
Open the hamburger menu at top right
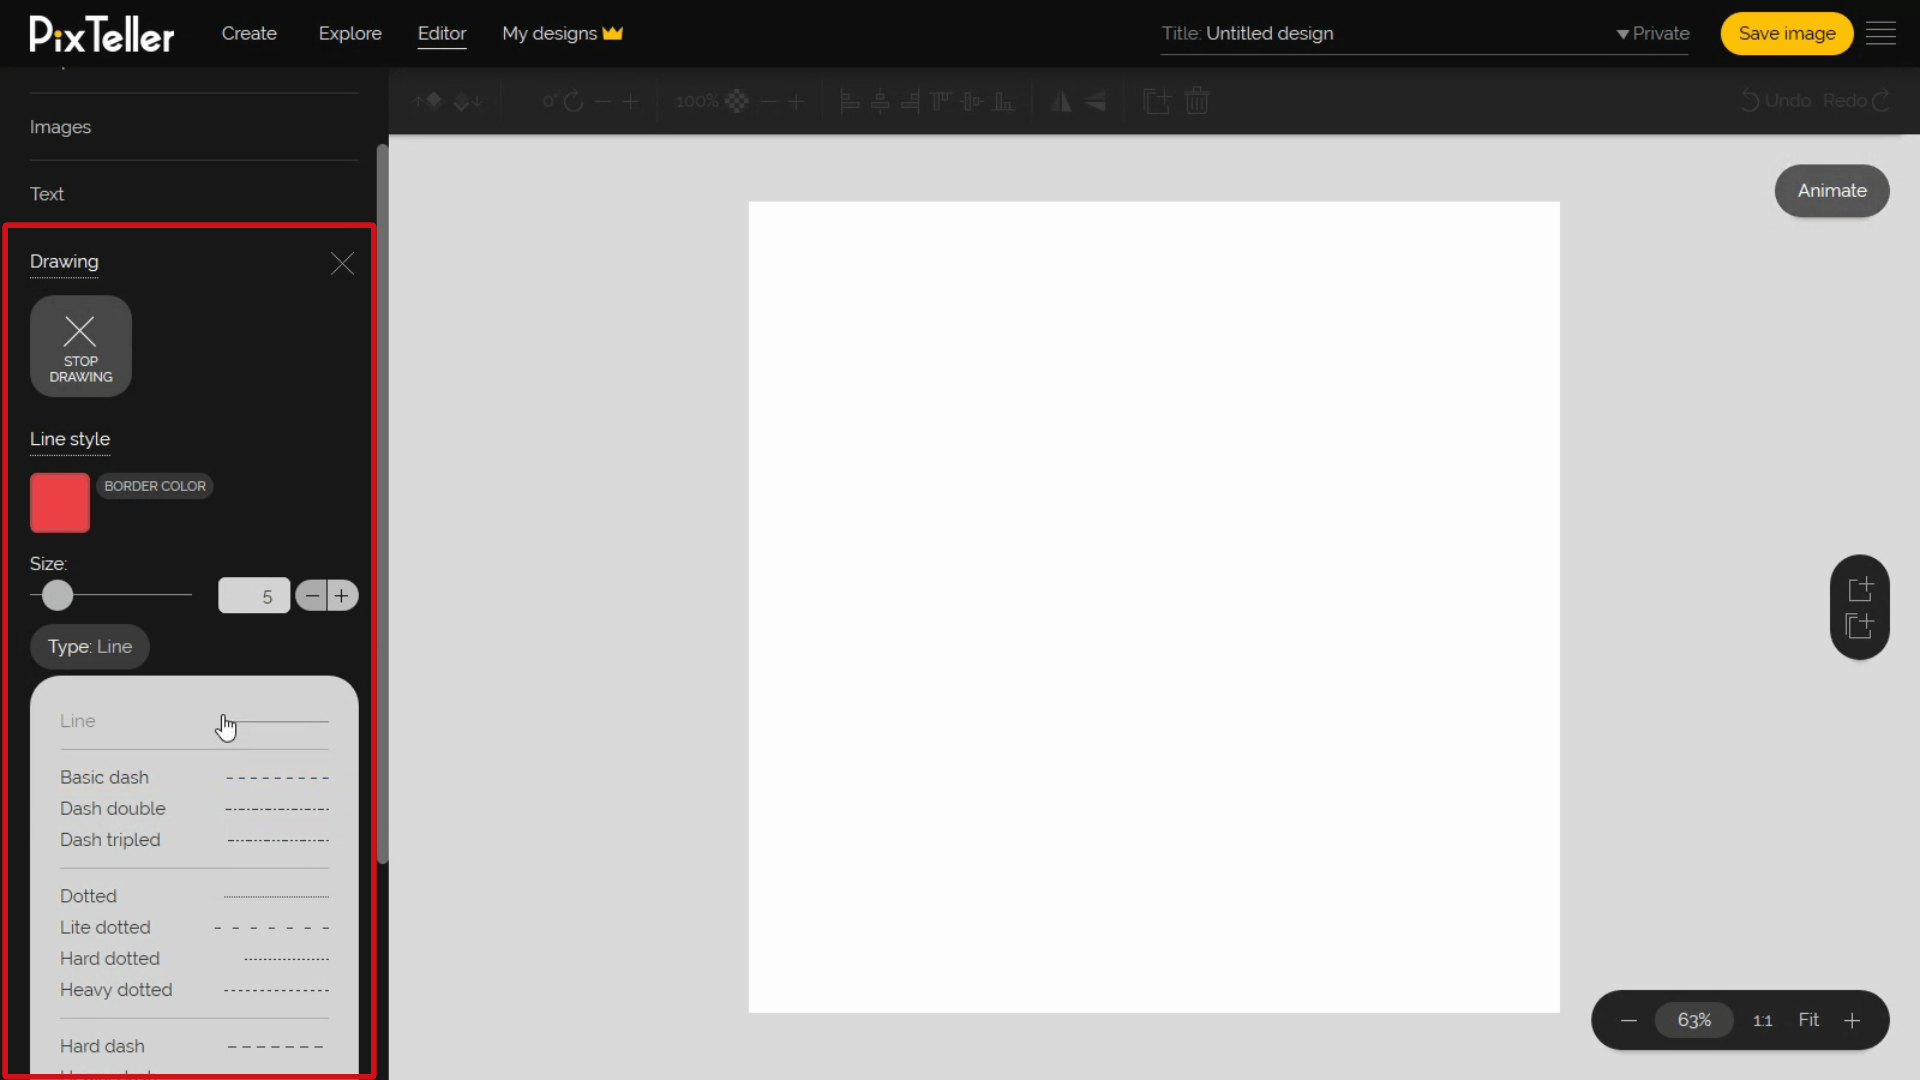tap(1881, 33)
